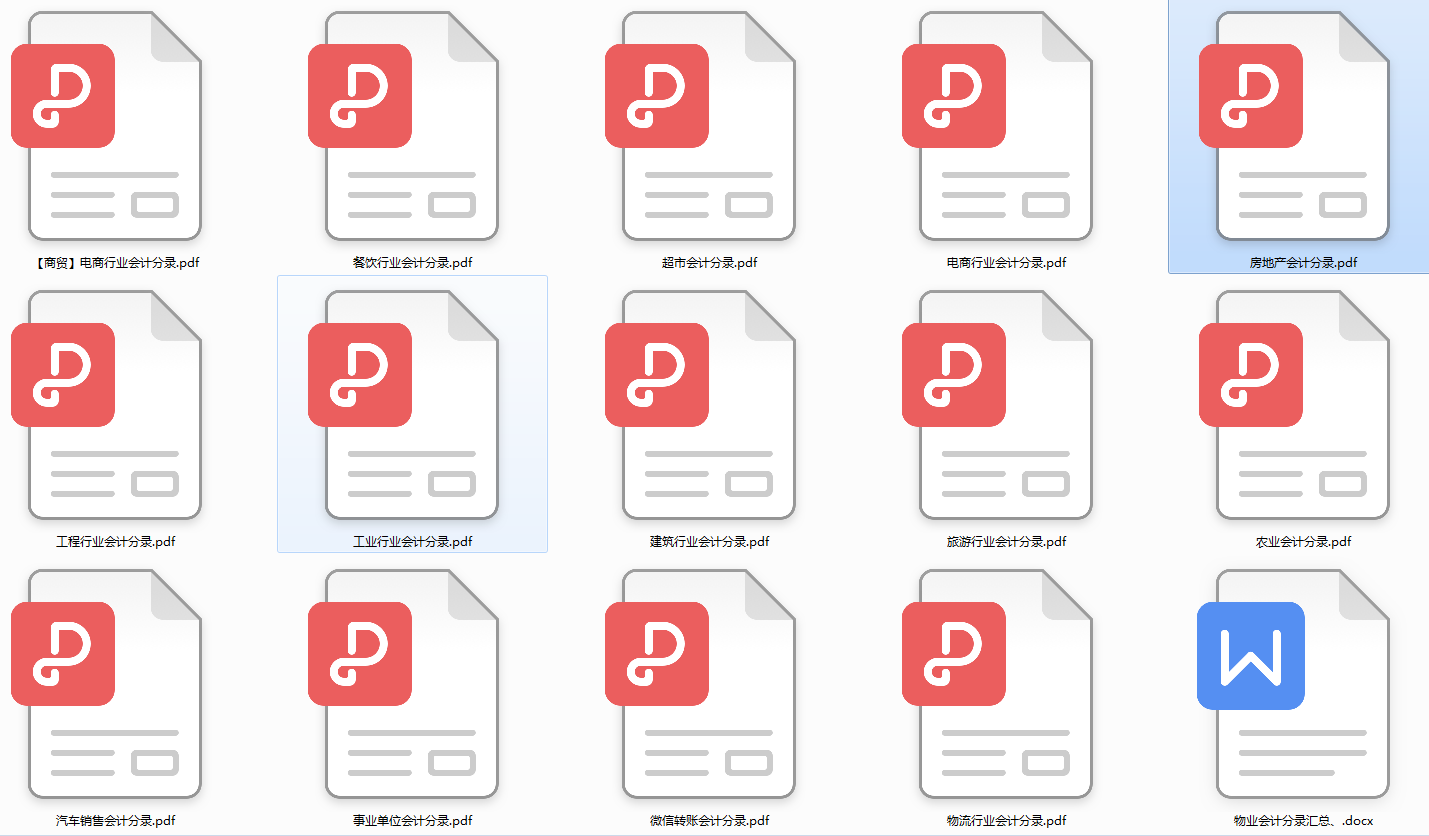Select the 工业行业会计分录 PDF file icon
The height and width of the screenshot is (836, 1429).
click(403, 405)
